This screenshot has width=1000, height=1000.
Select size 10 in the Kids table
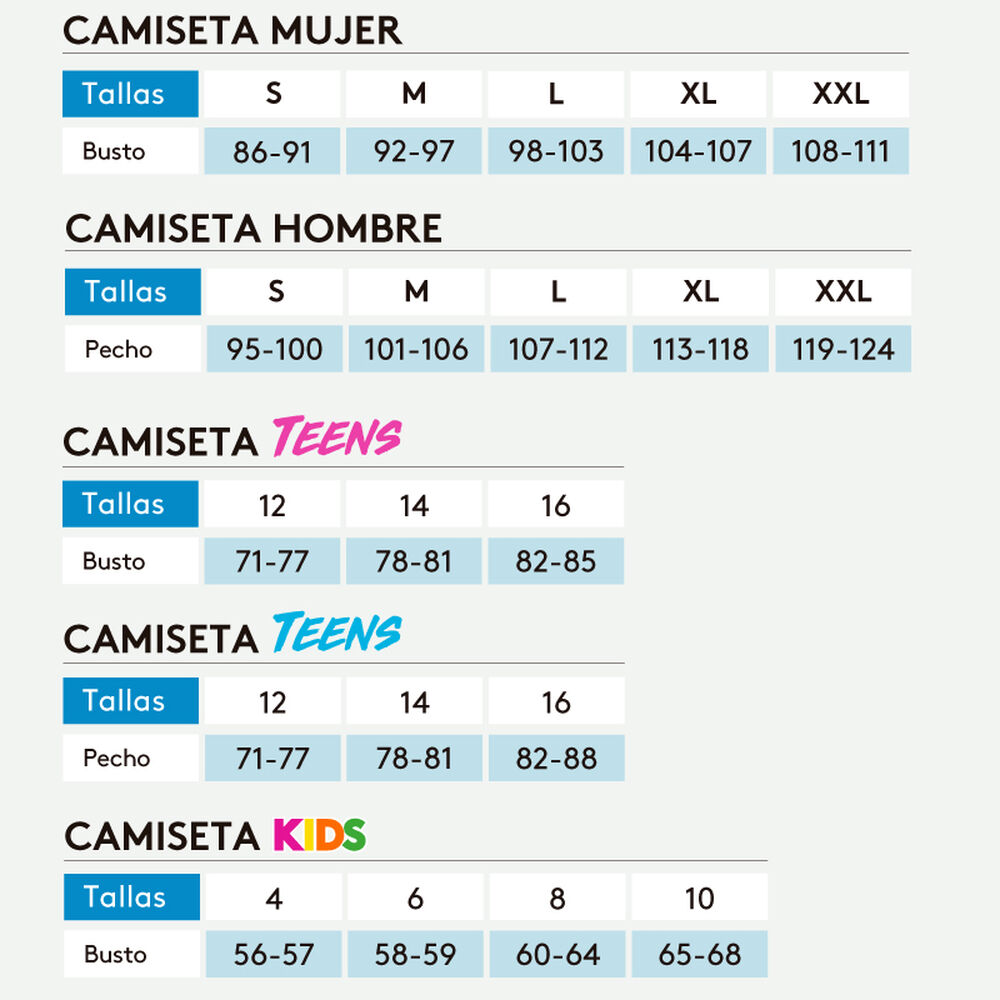pos(700,897)
